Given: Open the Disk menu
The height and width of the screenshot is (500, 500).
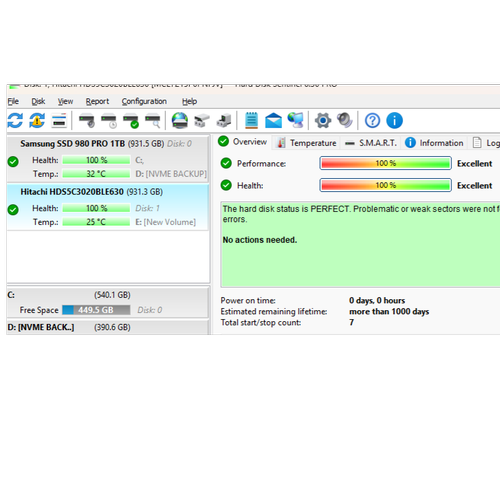Looking at the screenshot, I should [38, 101].
